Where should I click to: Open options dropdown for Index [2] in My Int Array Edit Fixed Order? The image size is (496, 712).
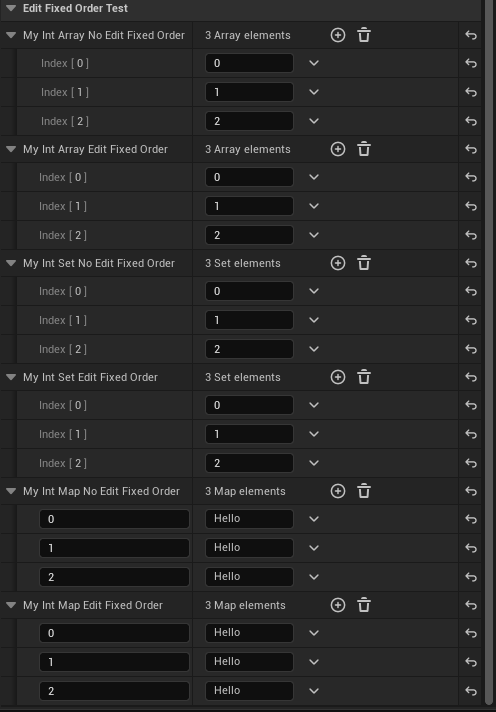[x=314, y=235]
